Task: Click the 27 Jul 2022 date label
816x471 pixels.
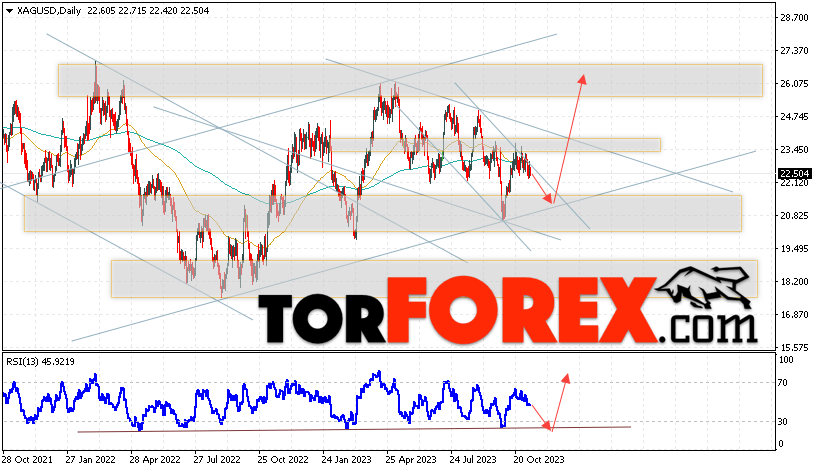Action: [217, 460]
